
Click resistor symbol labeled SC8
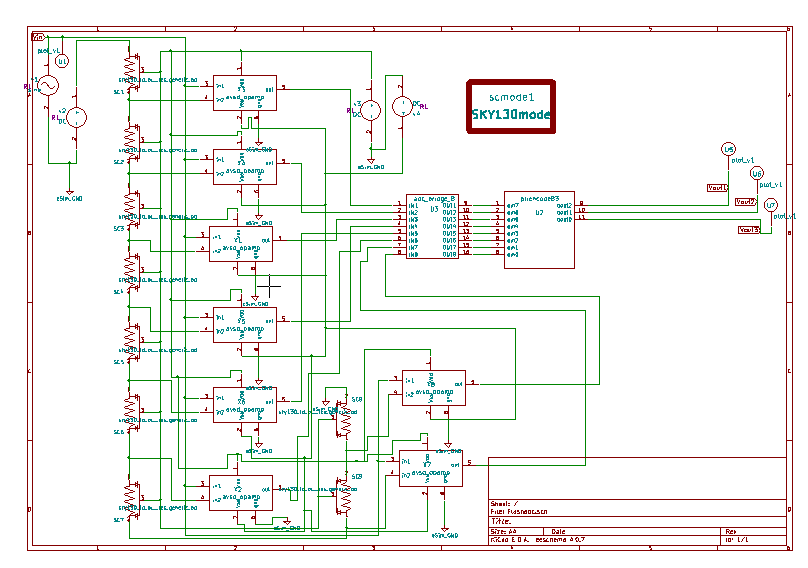click(344, 420)
